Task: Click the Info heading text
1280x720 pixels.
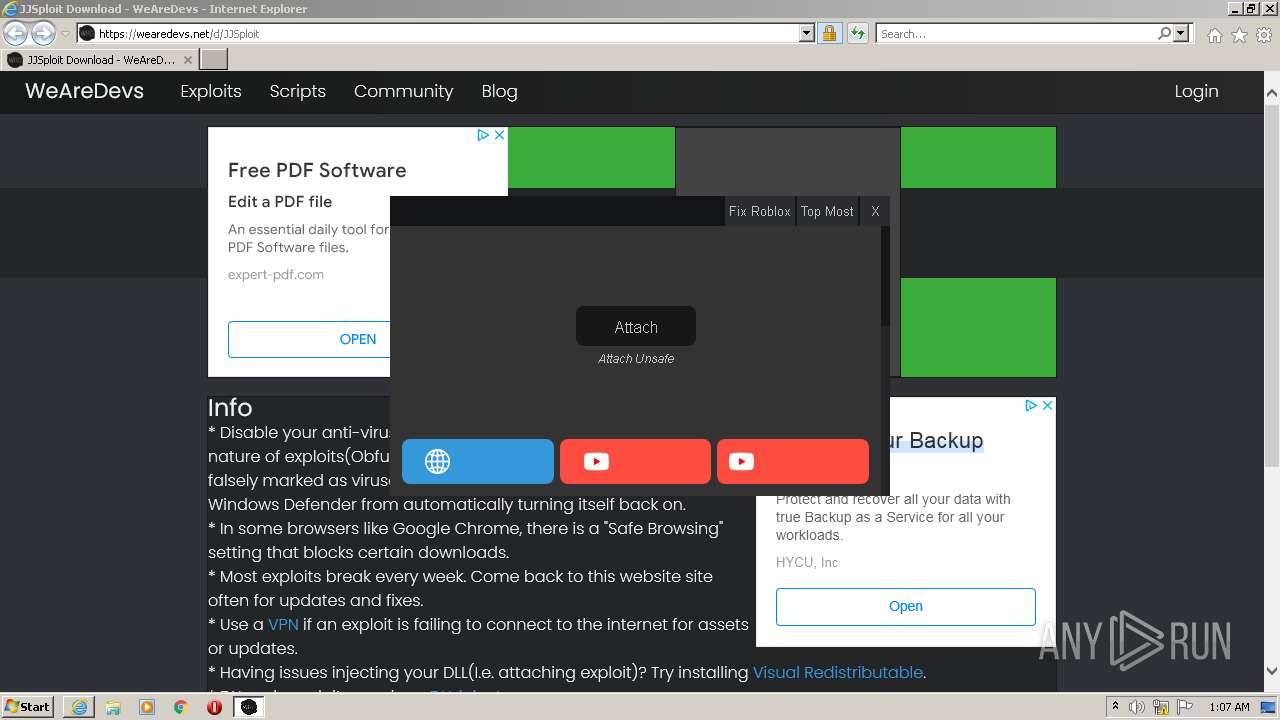Action: point(230,408)
